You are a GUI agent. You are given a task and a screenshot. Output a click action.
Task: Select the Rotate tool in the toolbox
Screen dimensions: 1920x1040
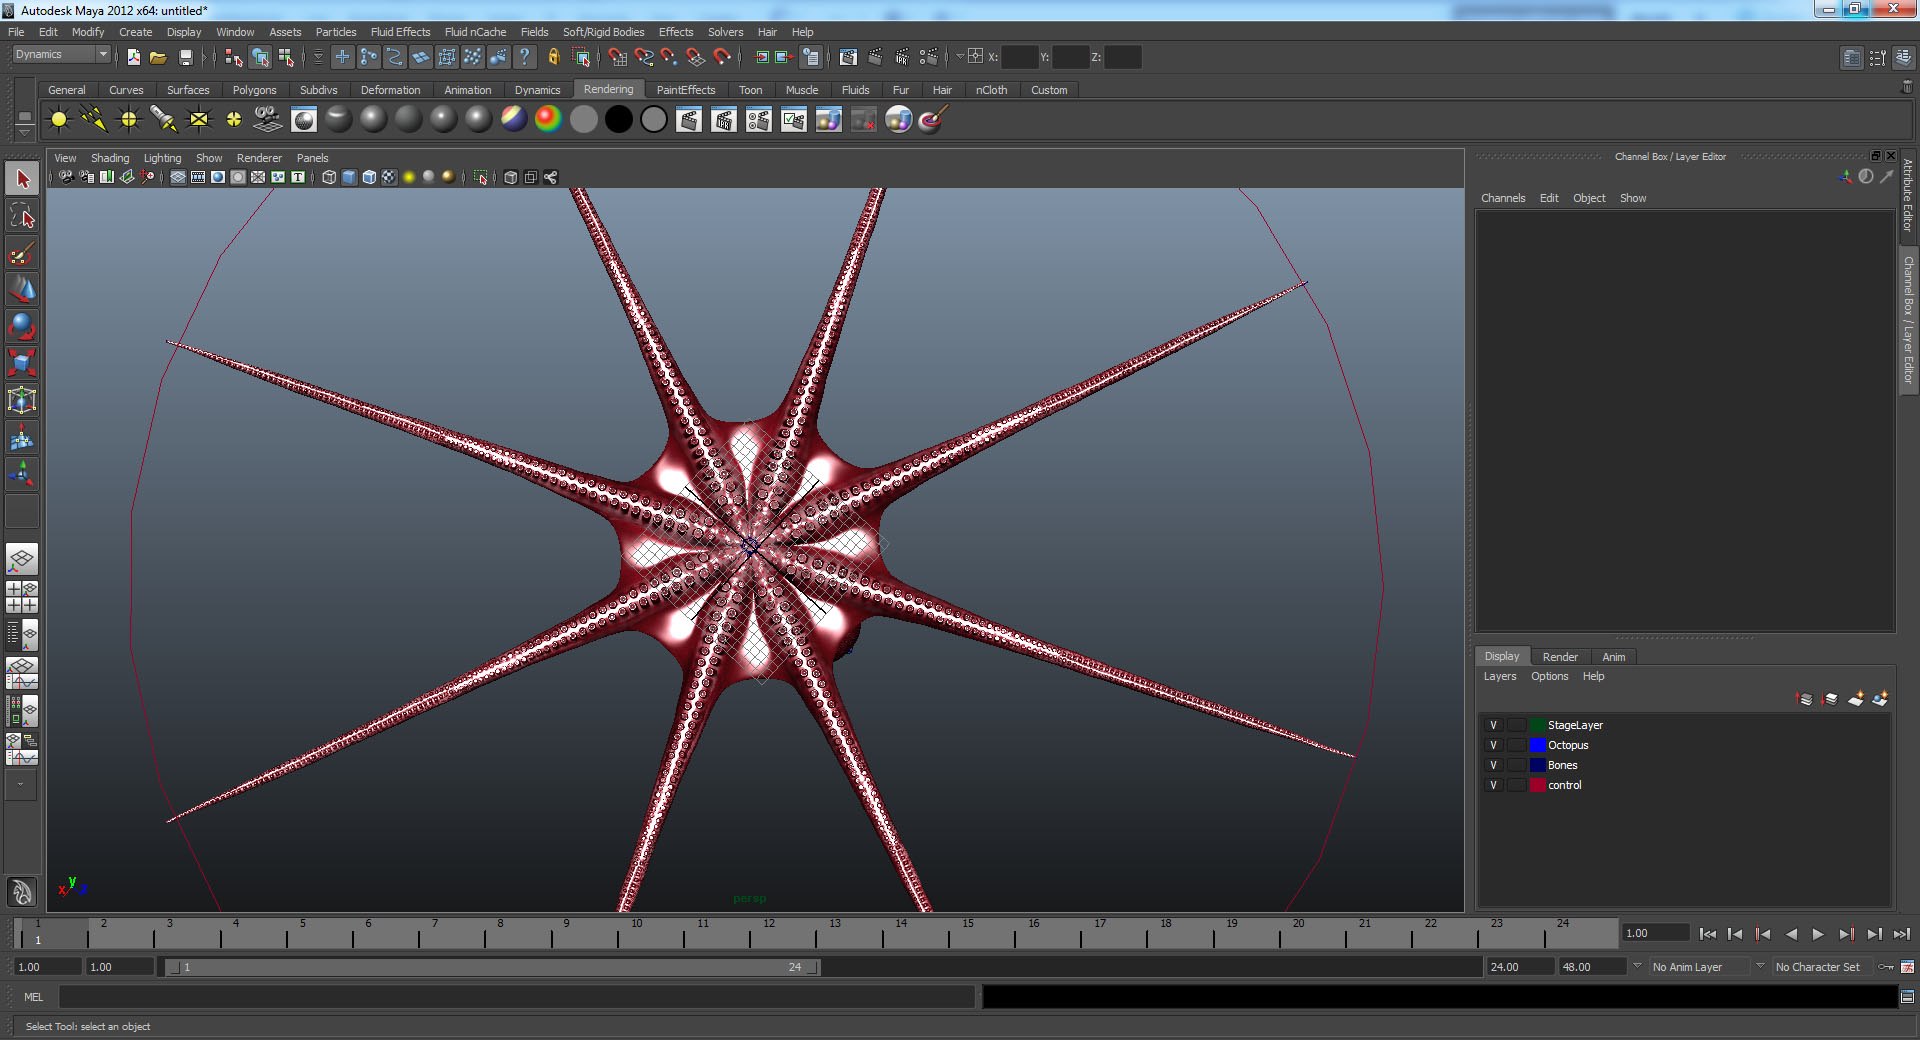(x=22, y=327)
